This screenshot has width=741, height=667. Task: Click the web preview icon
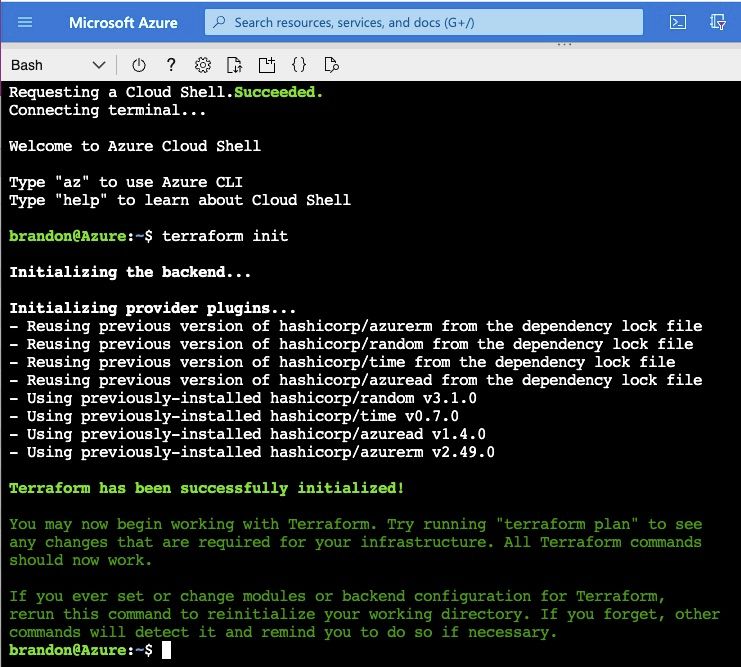331,65
